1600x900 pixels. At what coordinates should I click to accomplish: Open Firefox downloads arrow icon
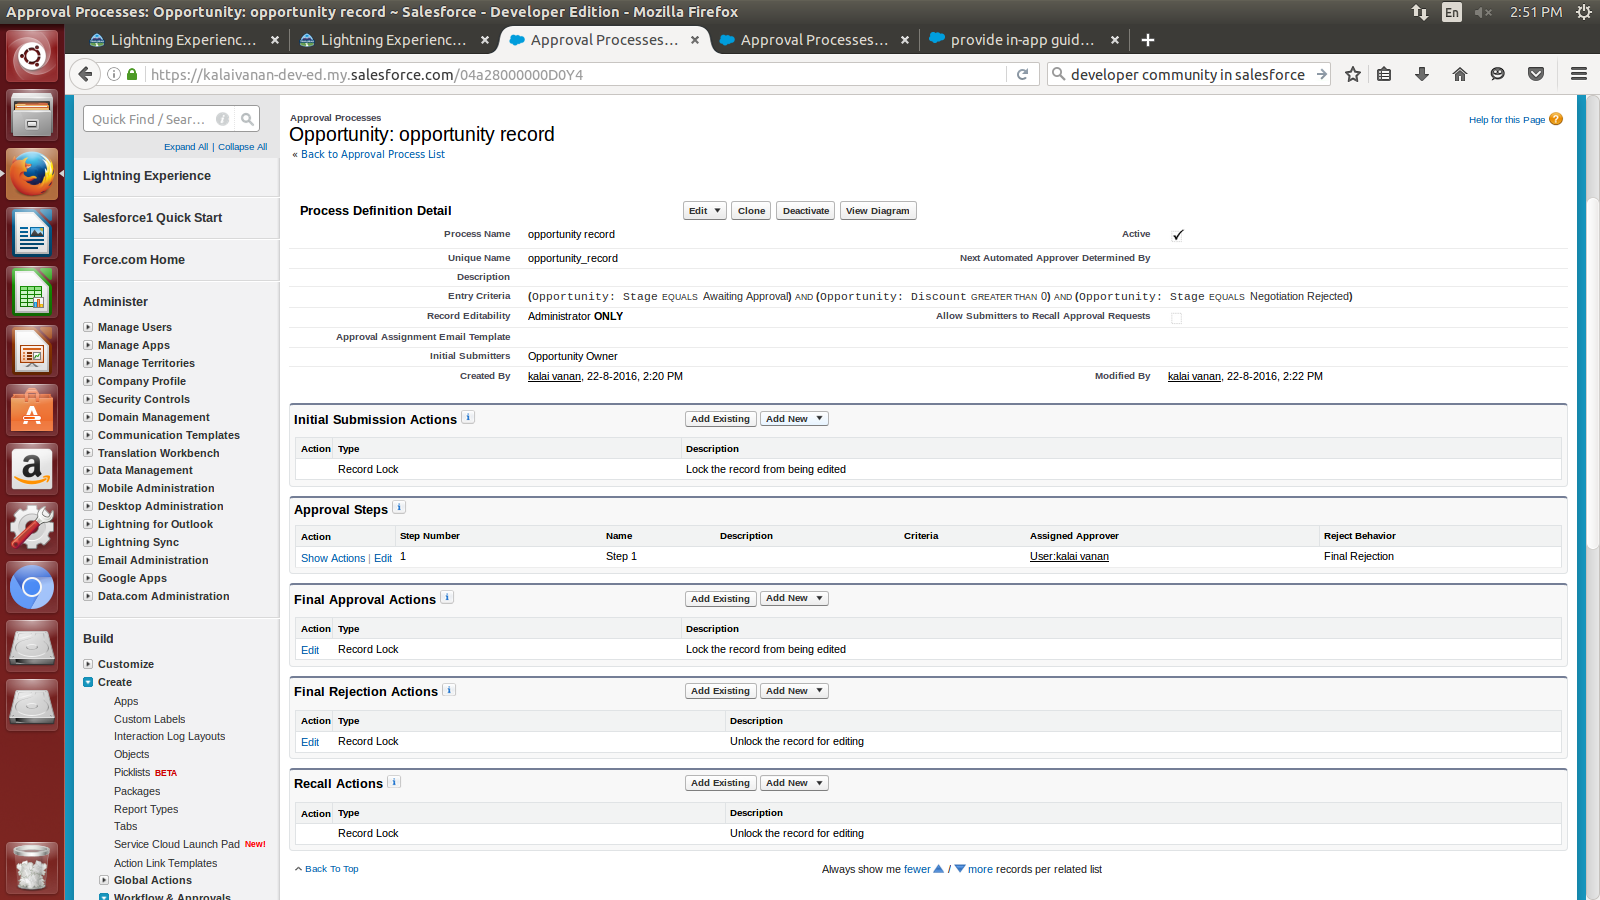pyautogui.click(x=1421, y=74)
